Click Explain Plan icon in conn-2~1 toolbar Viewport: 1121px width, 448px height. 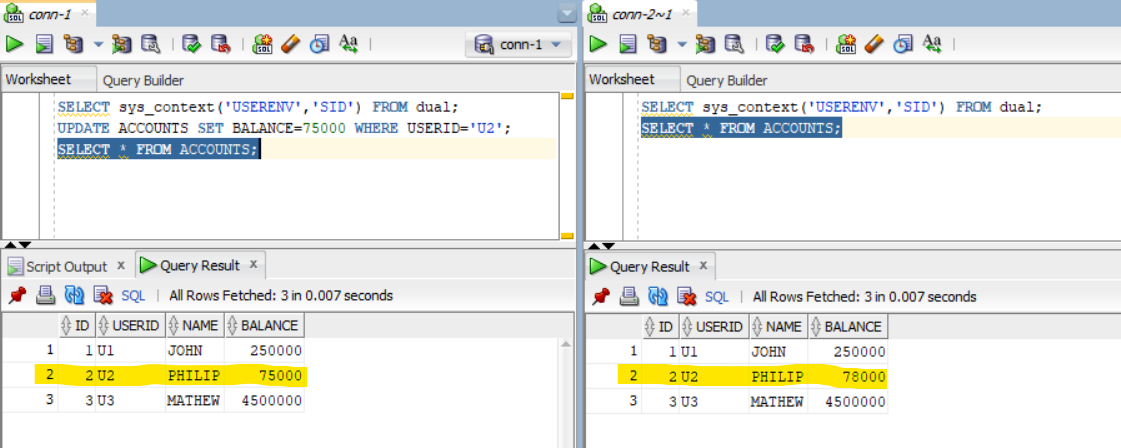click(x=656, y=44)
